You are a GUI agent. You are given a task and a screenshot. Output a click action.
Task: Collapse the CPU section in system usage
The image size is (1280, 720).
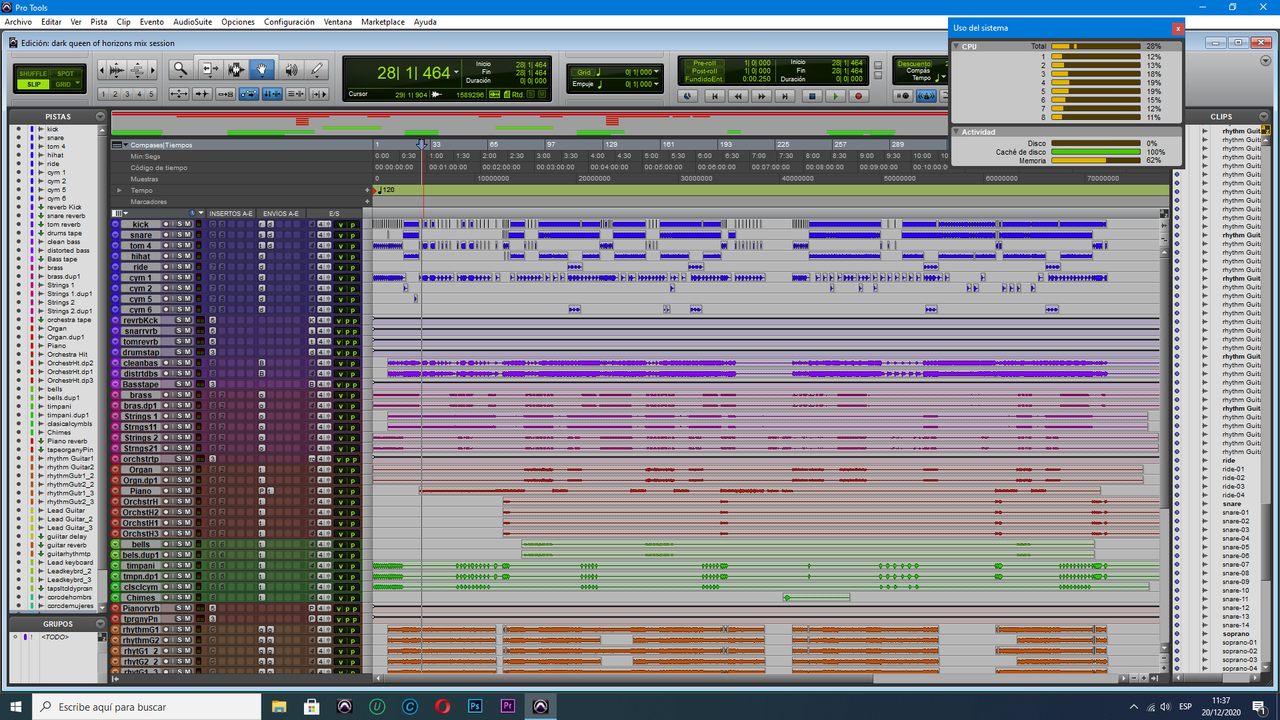(957, 46)
